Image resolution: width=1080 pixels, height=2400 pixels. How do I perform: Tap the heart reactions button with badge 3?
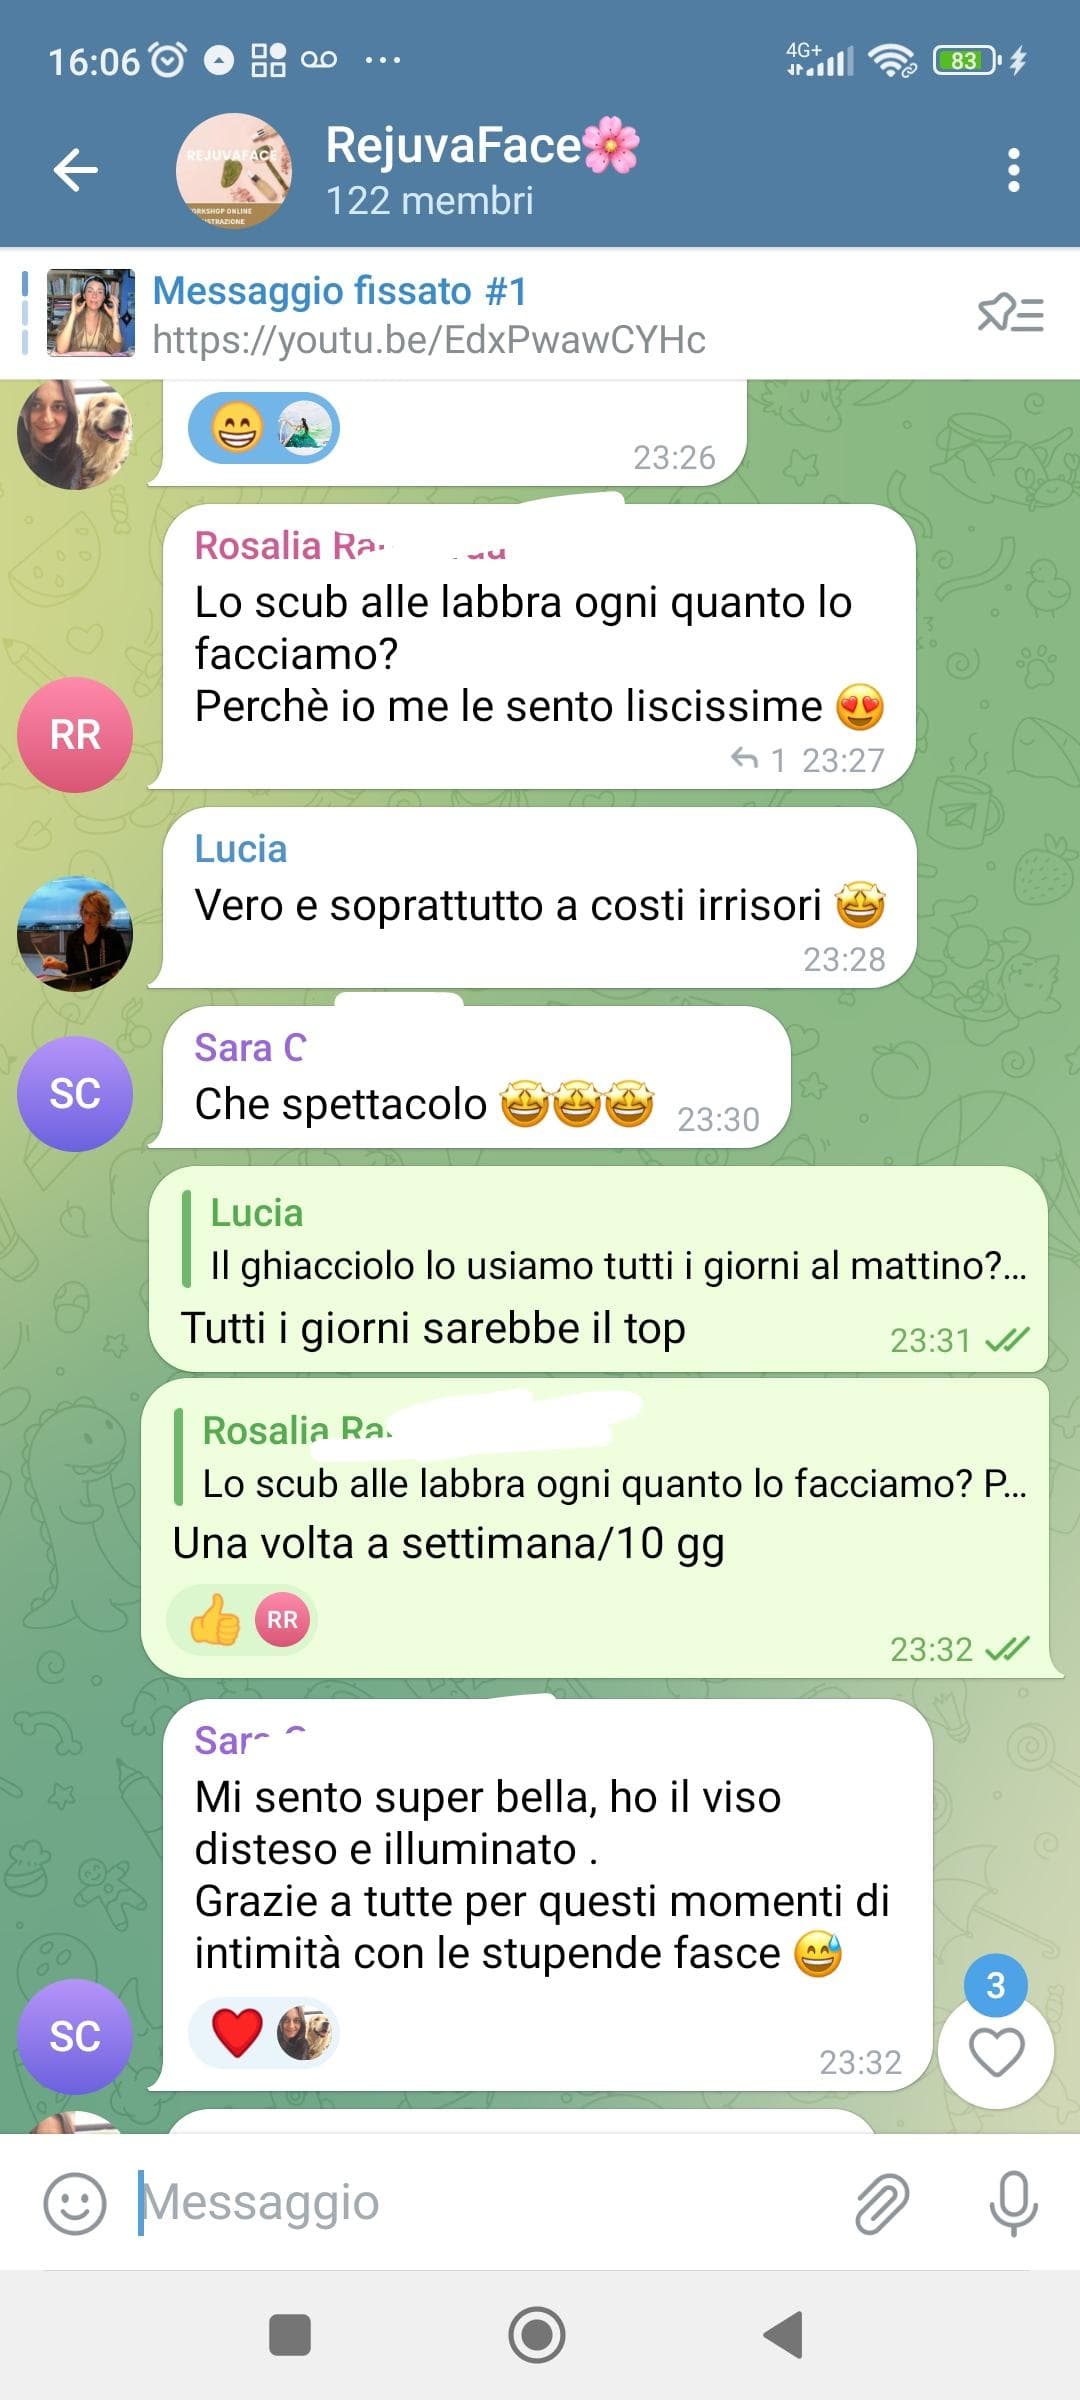click(996, 2050)
